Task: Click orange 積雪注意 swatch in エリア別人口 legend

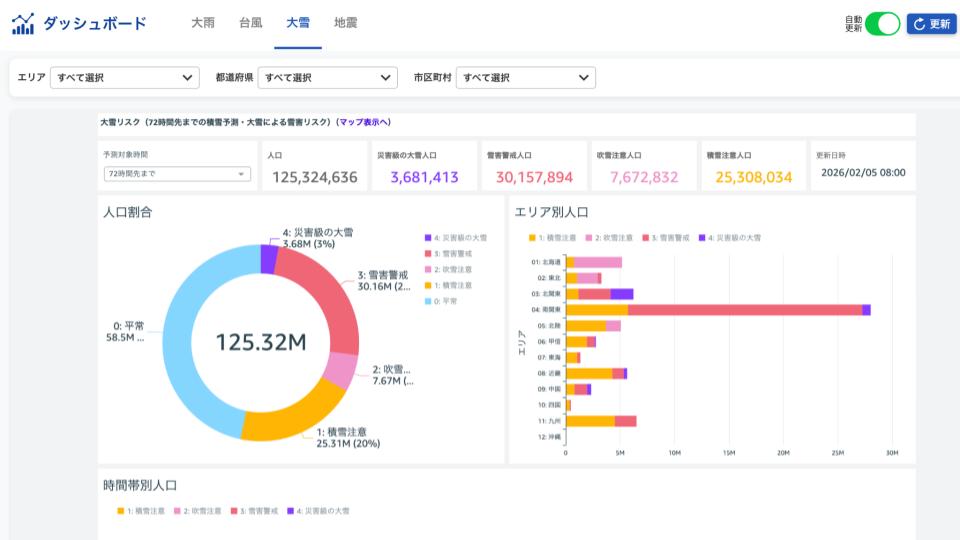Action: click(533, 238)
